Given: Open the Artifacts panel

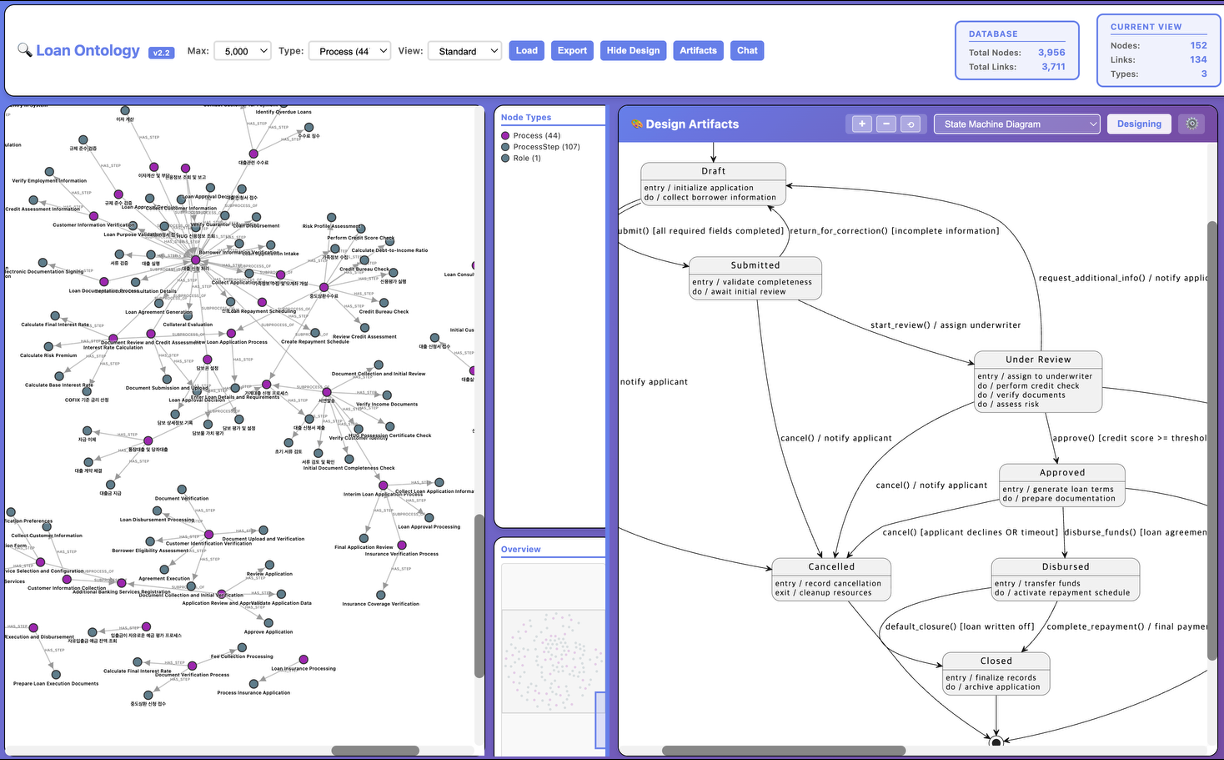Looking at the screenshot, I should click(x=698, y=51).
